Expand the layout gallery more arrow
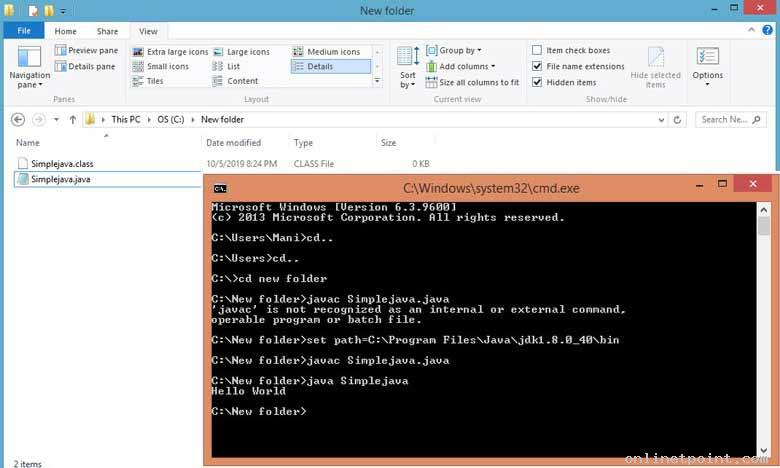The image size is (780, 468). (x=377, y=82)
